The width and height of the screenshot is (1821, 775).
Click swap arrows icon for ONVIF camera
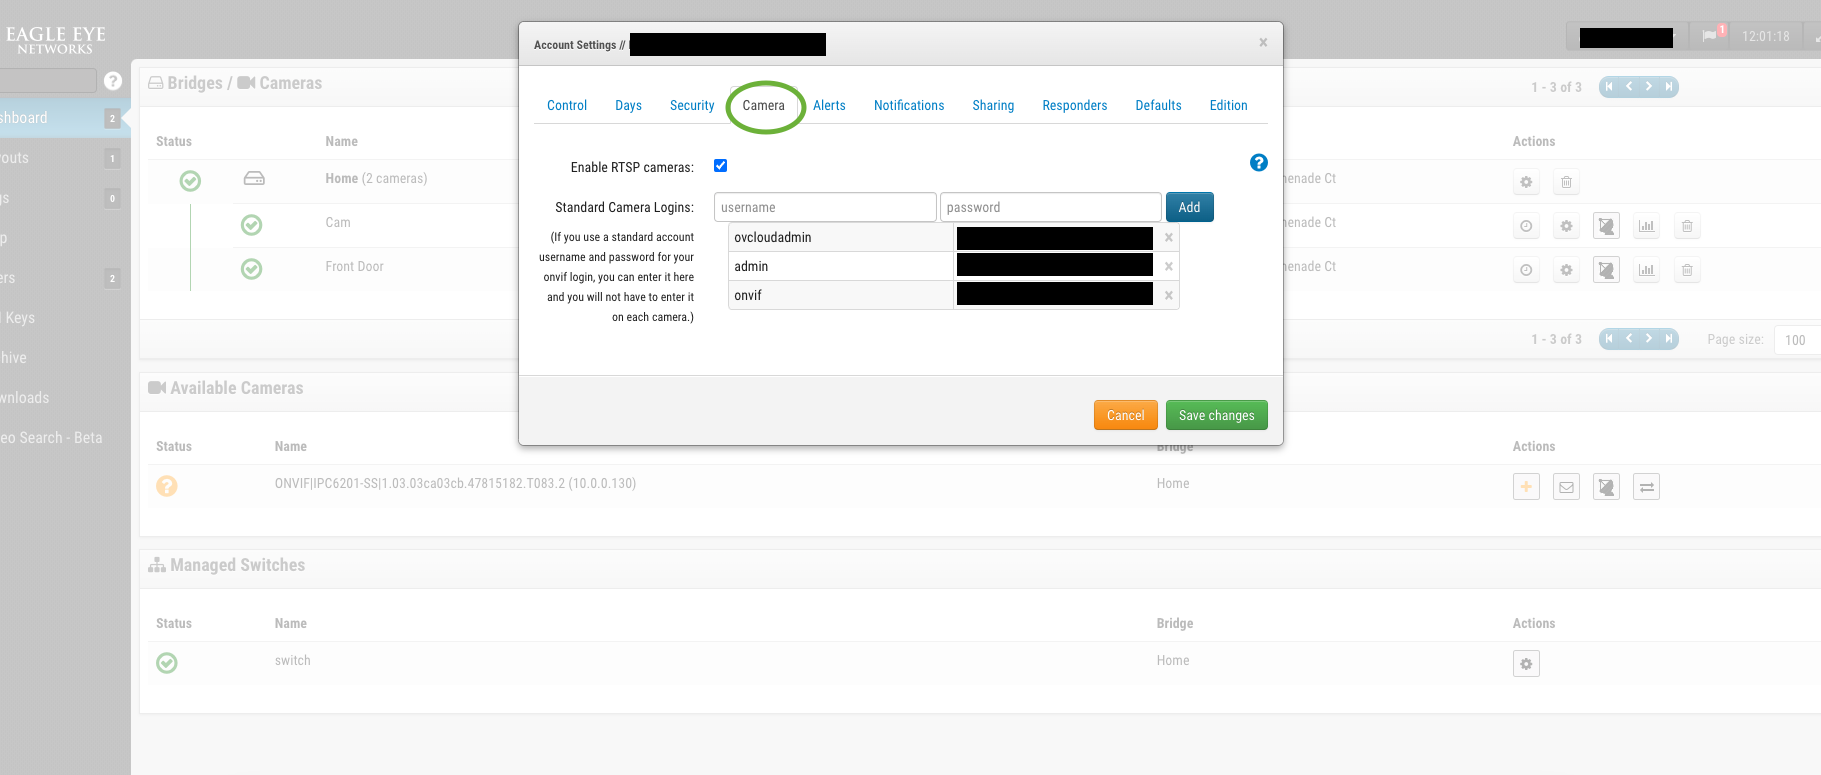1646,487
